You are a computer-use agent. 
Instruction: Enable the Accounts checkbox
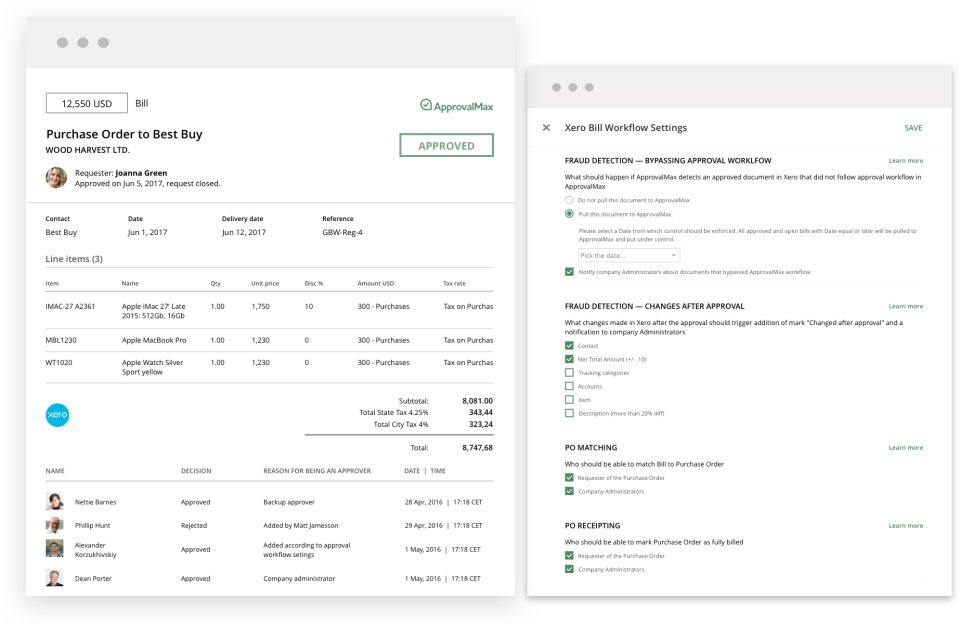pyautogui.click(x=569, y=386)
